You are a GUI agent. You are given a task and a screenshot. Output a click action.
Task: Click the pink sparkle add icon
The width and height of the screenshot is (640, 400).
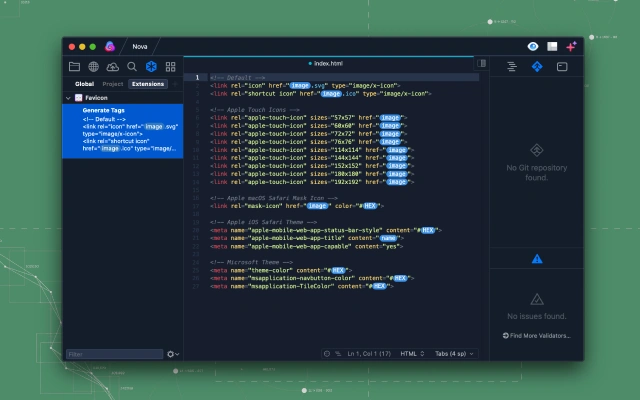click(x=571, y=47)
